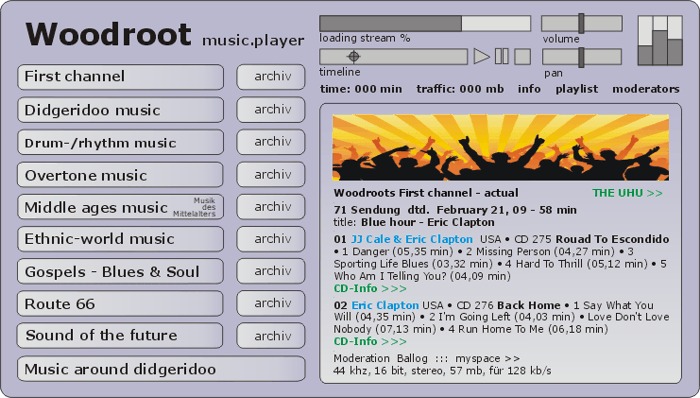Open THE UHU >> link
This screenshot has height=398, width=700.
click(627, 193)
